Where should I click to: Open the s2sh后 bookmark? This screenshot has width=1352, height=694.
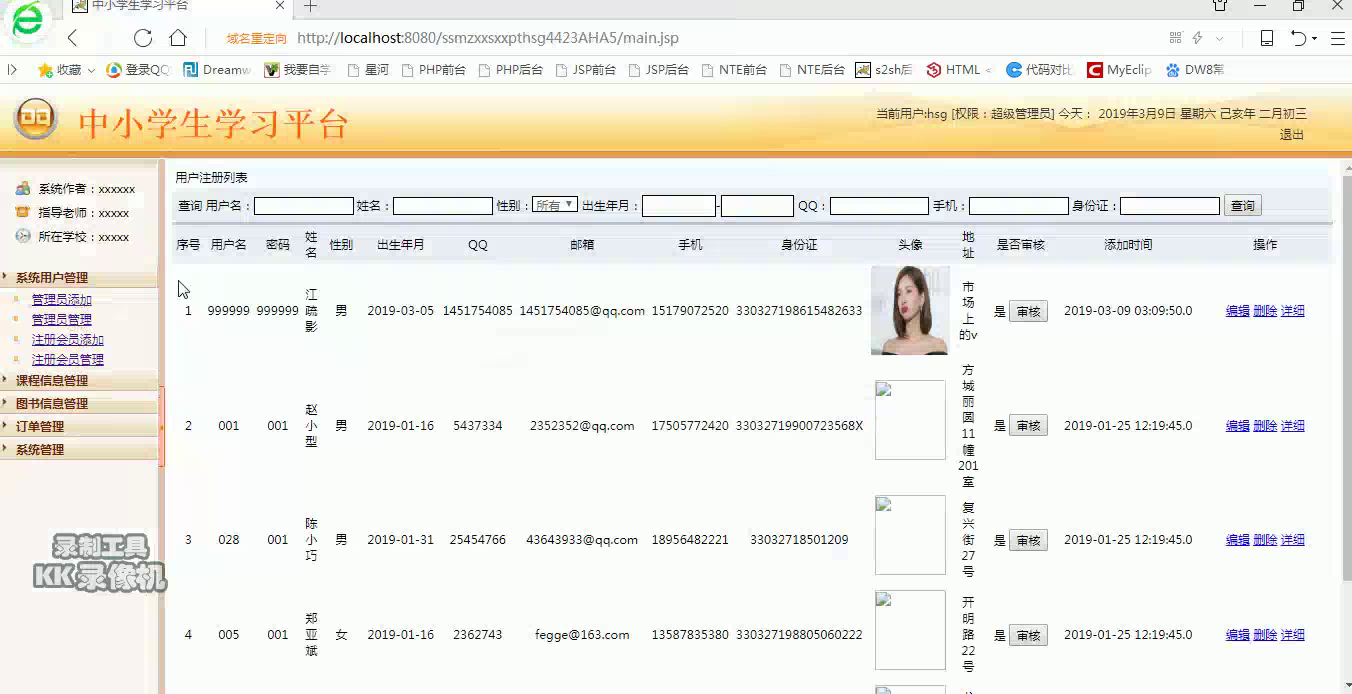coord(884,70)
